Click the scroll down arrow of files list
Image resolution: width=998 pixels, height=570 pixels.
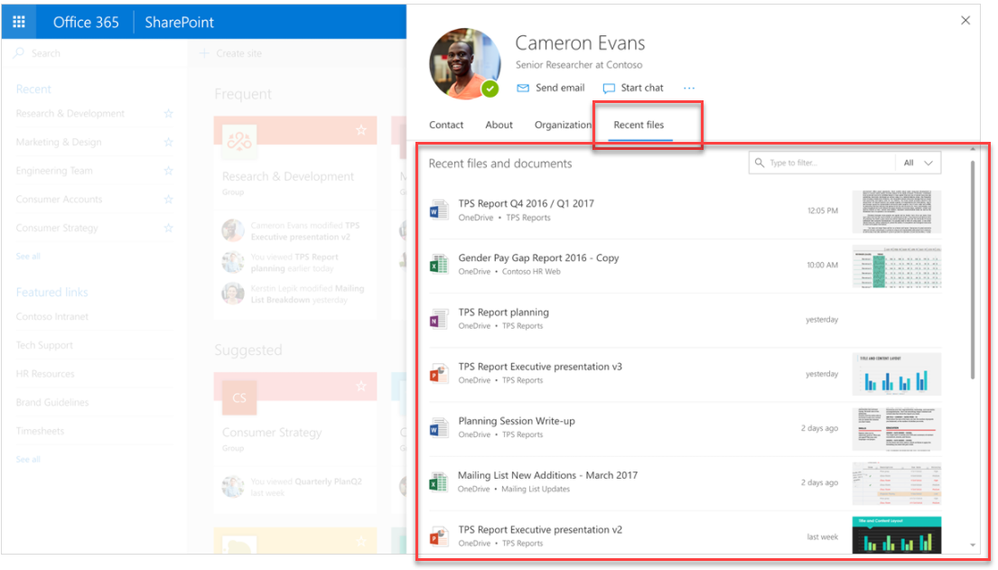(973, 545)
